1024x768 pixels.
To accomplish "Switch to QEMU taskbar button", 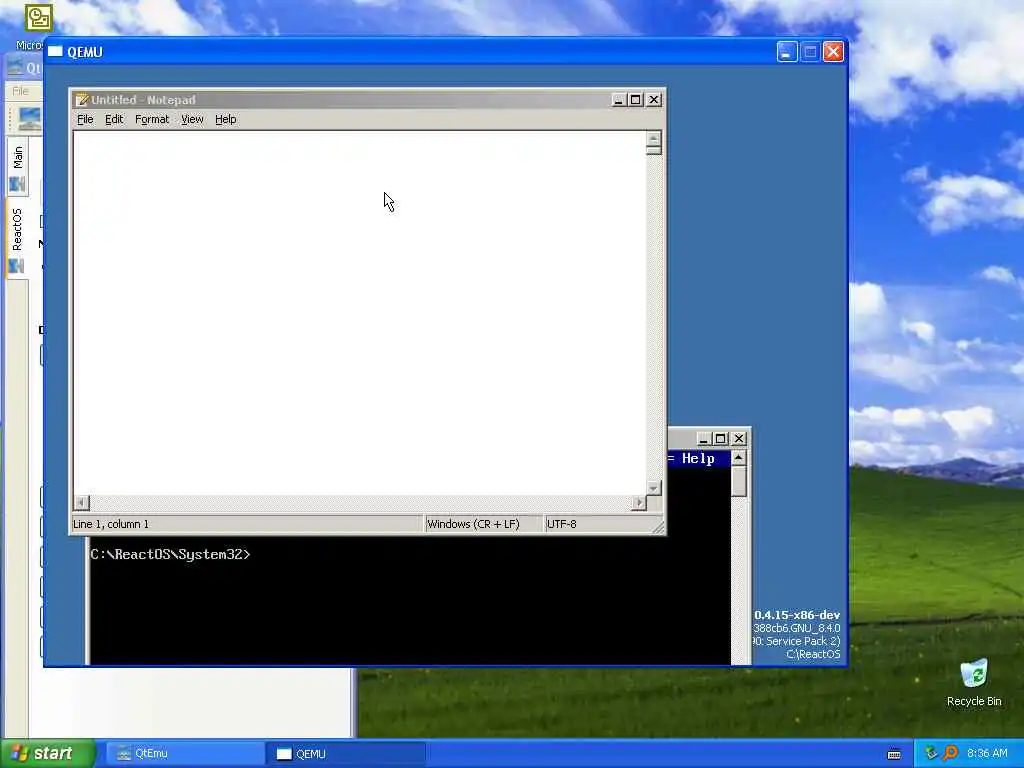I will (x=346, y=754).
